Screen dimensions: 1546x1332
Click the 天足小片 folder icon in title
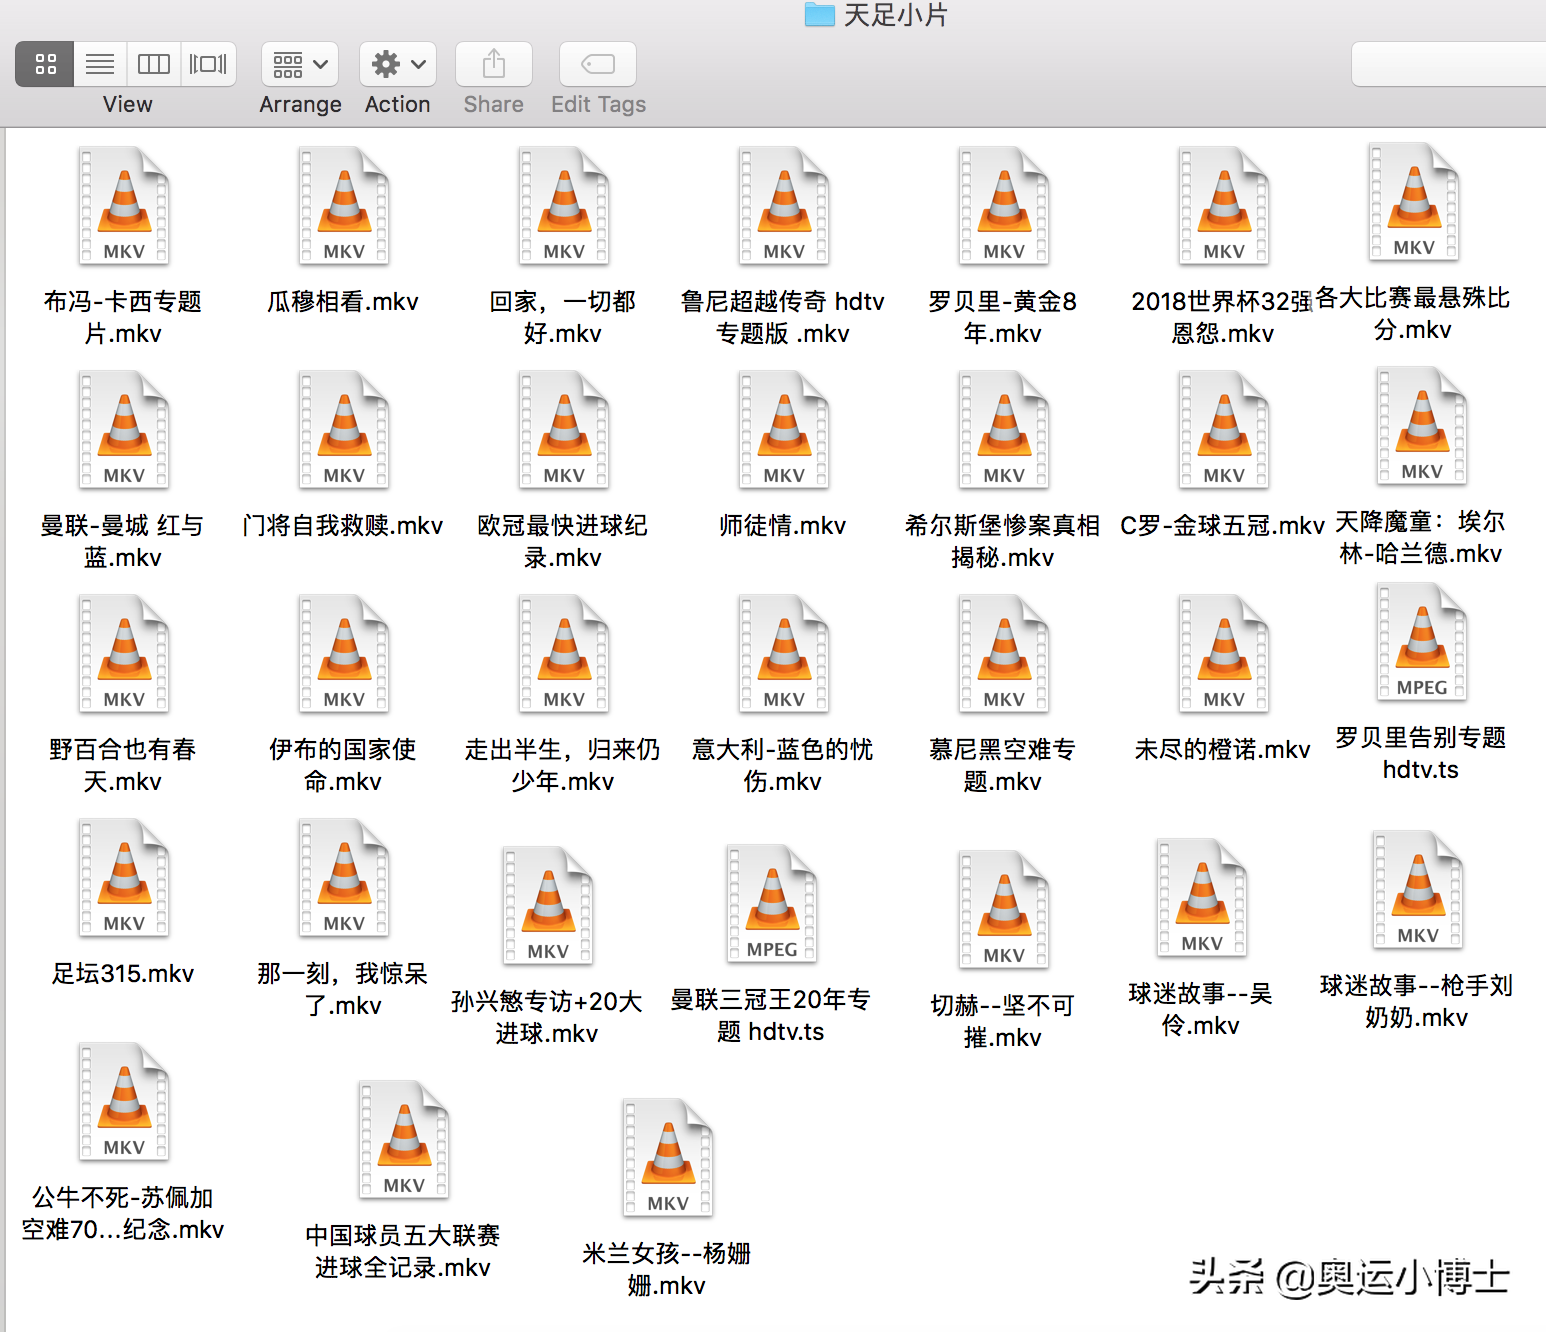point(820,14)
